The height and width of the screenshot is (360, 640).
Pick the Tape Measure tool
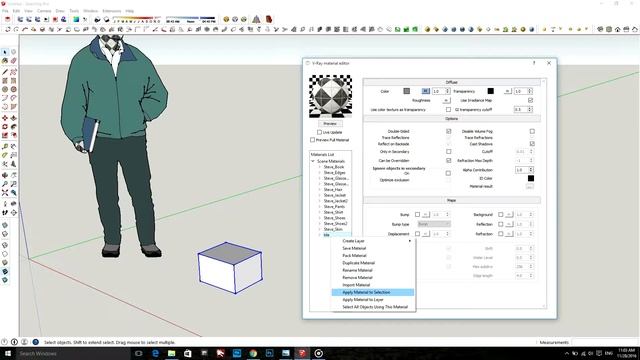(x=5, y=146)
